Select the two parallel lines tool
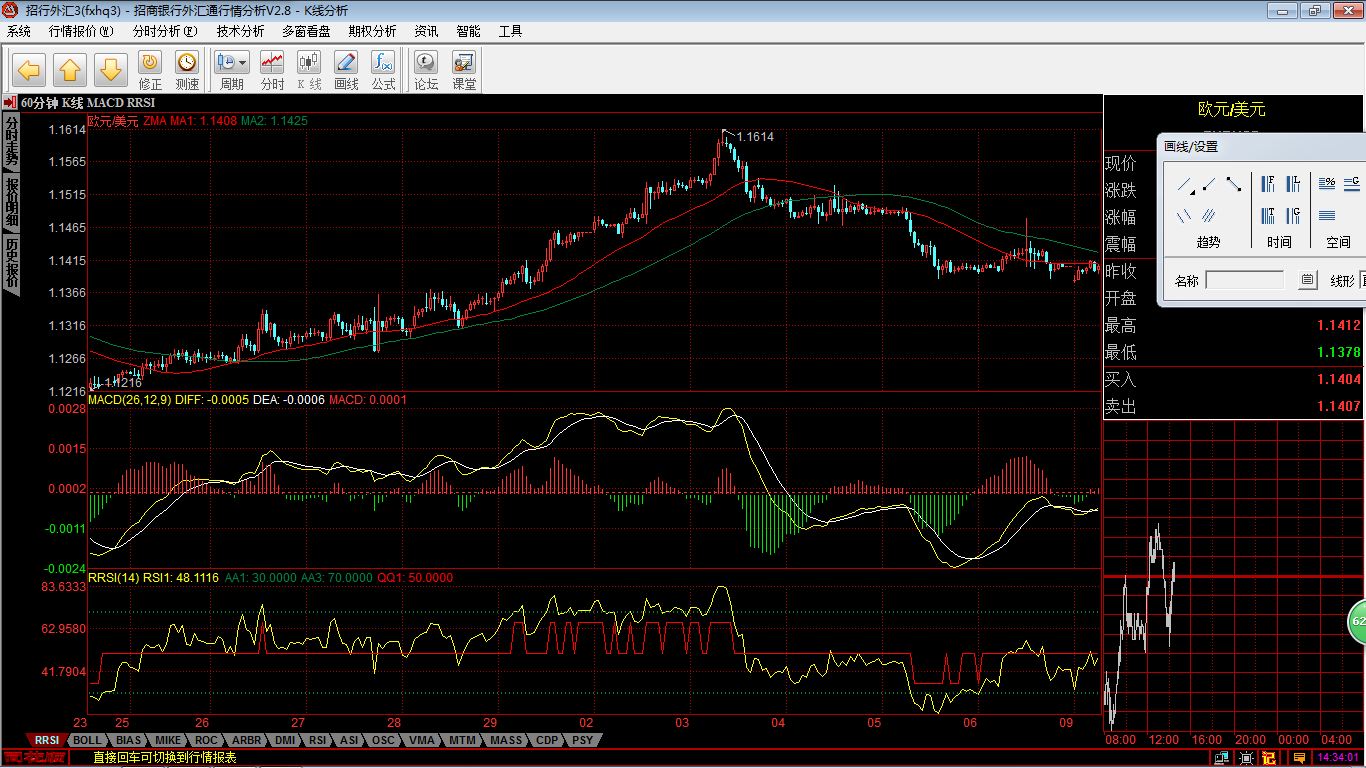Image resolution: width=1366 pixels, height=768 pixels. pos(1184,216)
